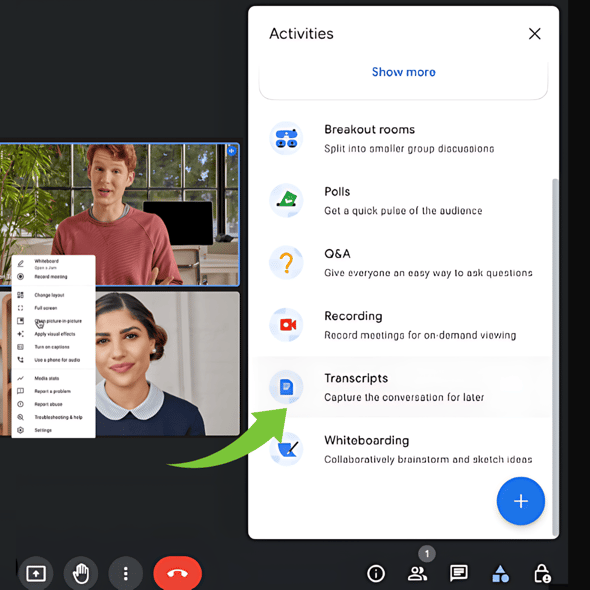Open the Polls activity
The height and width of the screenshot is (590, 590).
point(403,201)
